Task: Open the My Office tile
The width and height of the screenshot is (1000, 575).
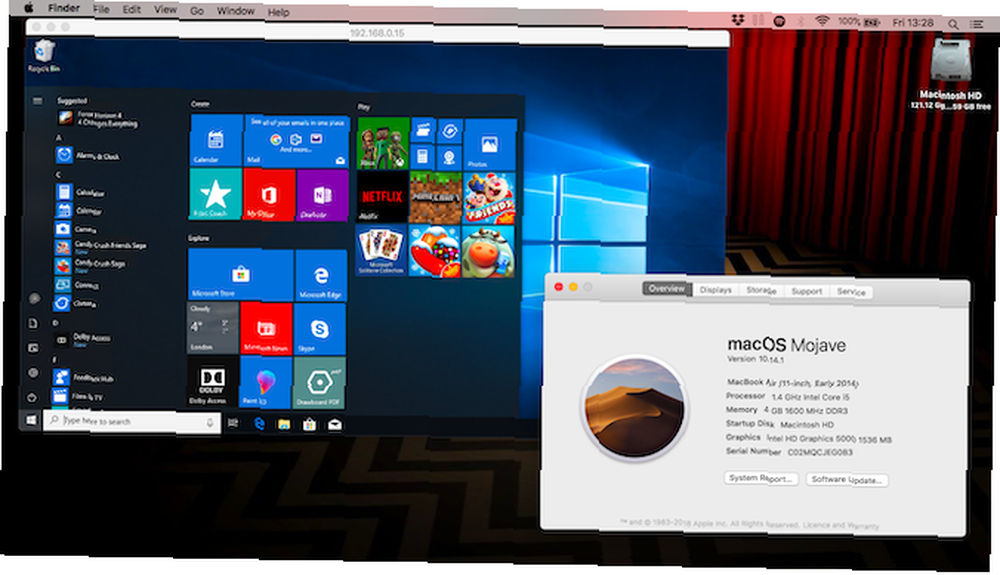Action: coord(268,195)
